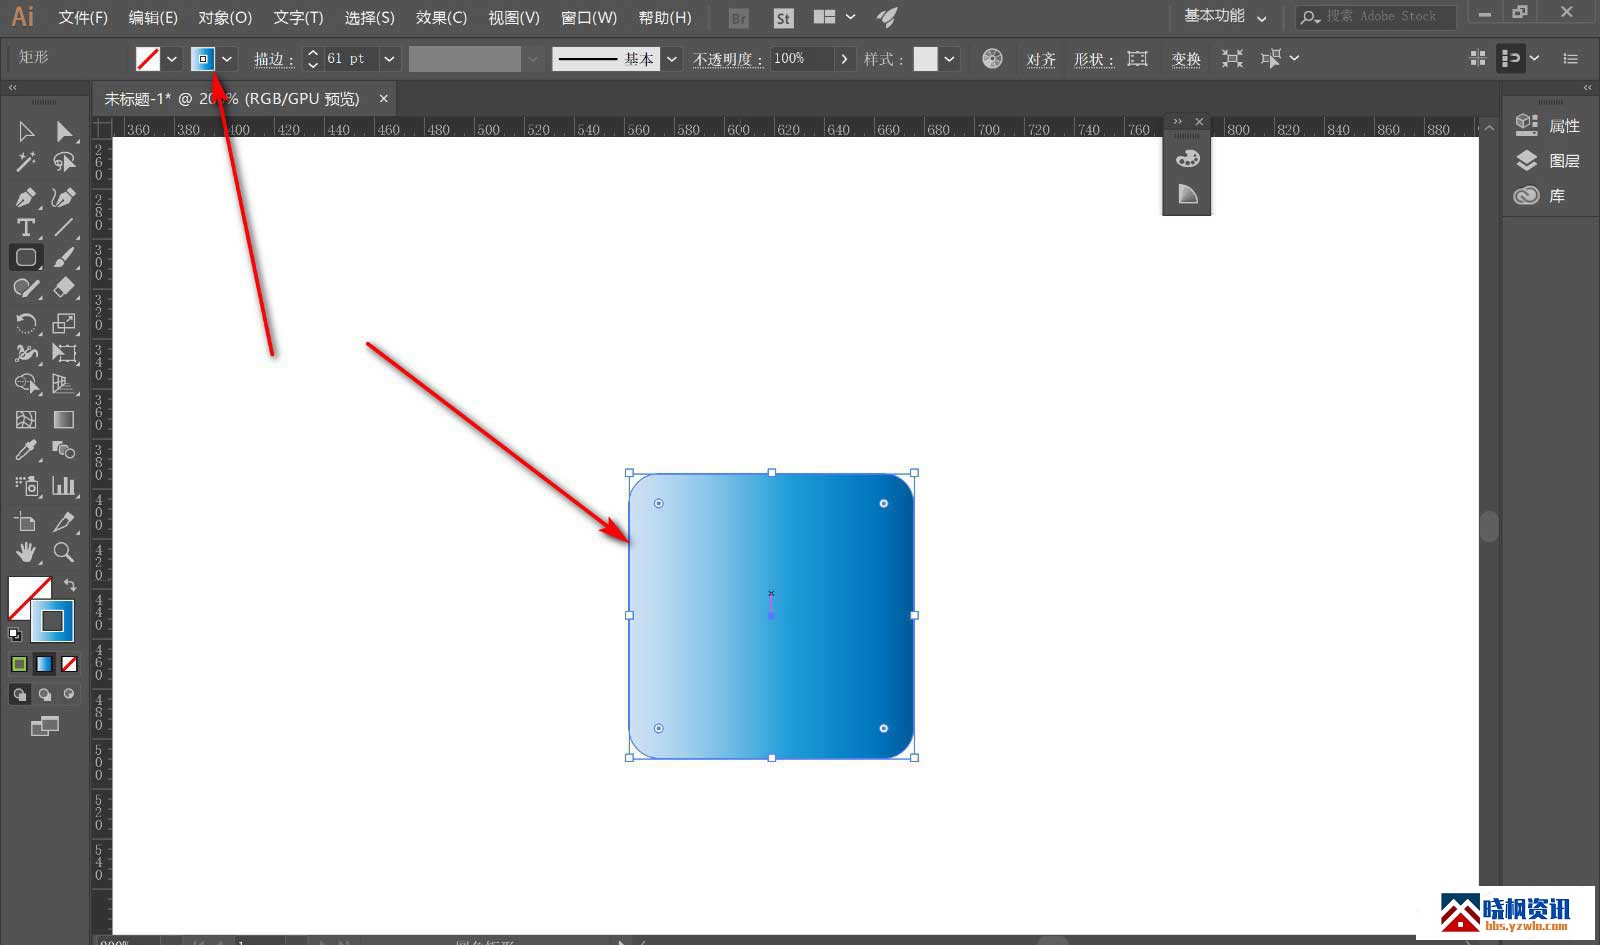
Task: Open the 对象(O) menu
Action: (x=225, y=18)
